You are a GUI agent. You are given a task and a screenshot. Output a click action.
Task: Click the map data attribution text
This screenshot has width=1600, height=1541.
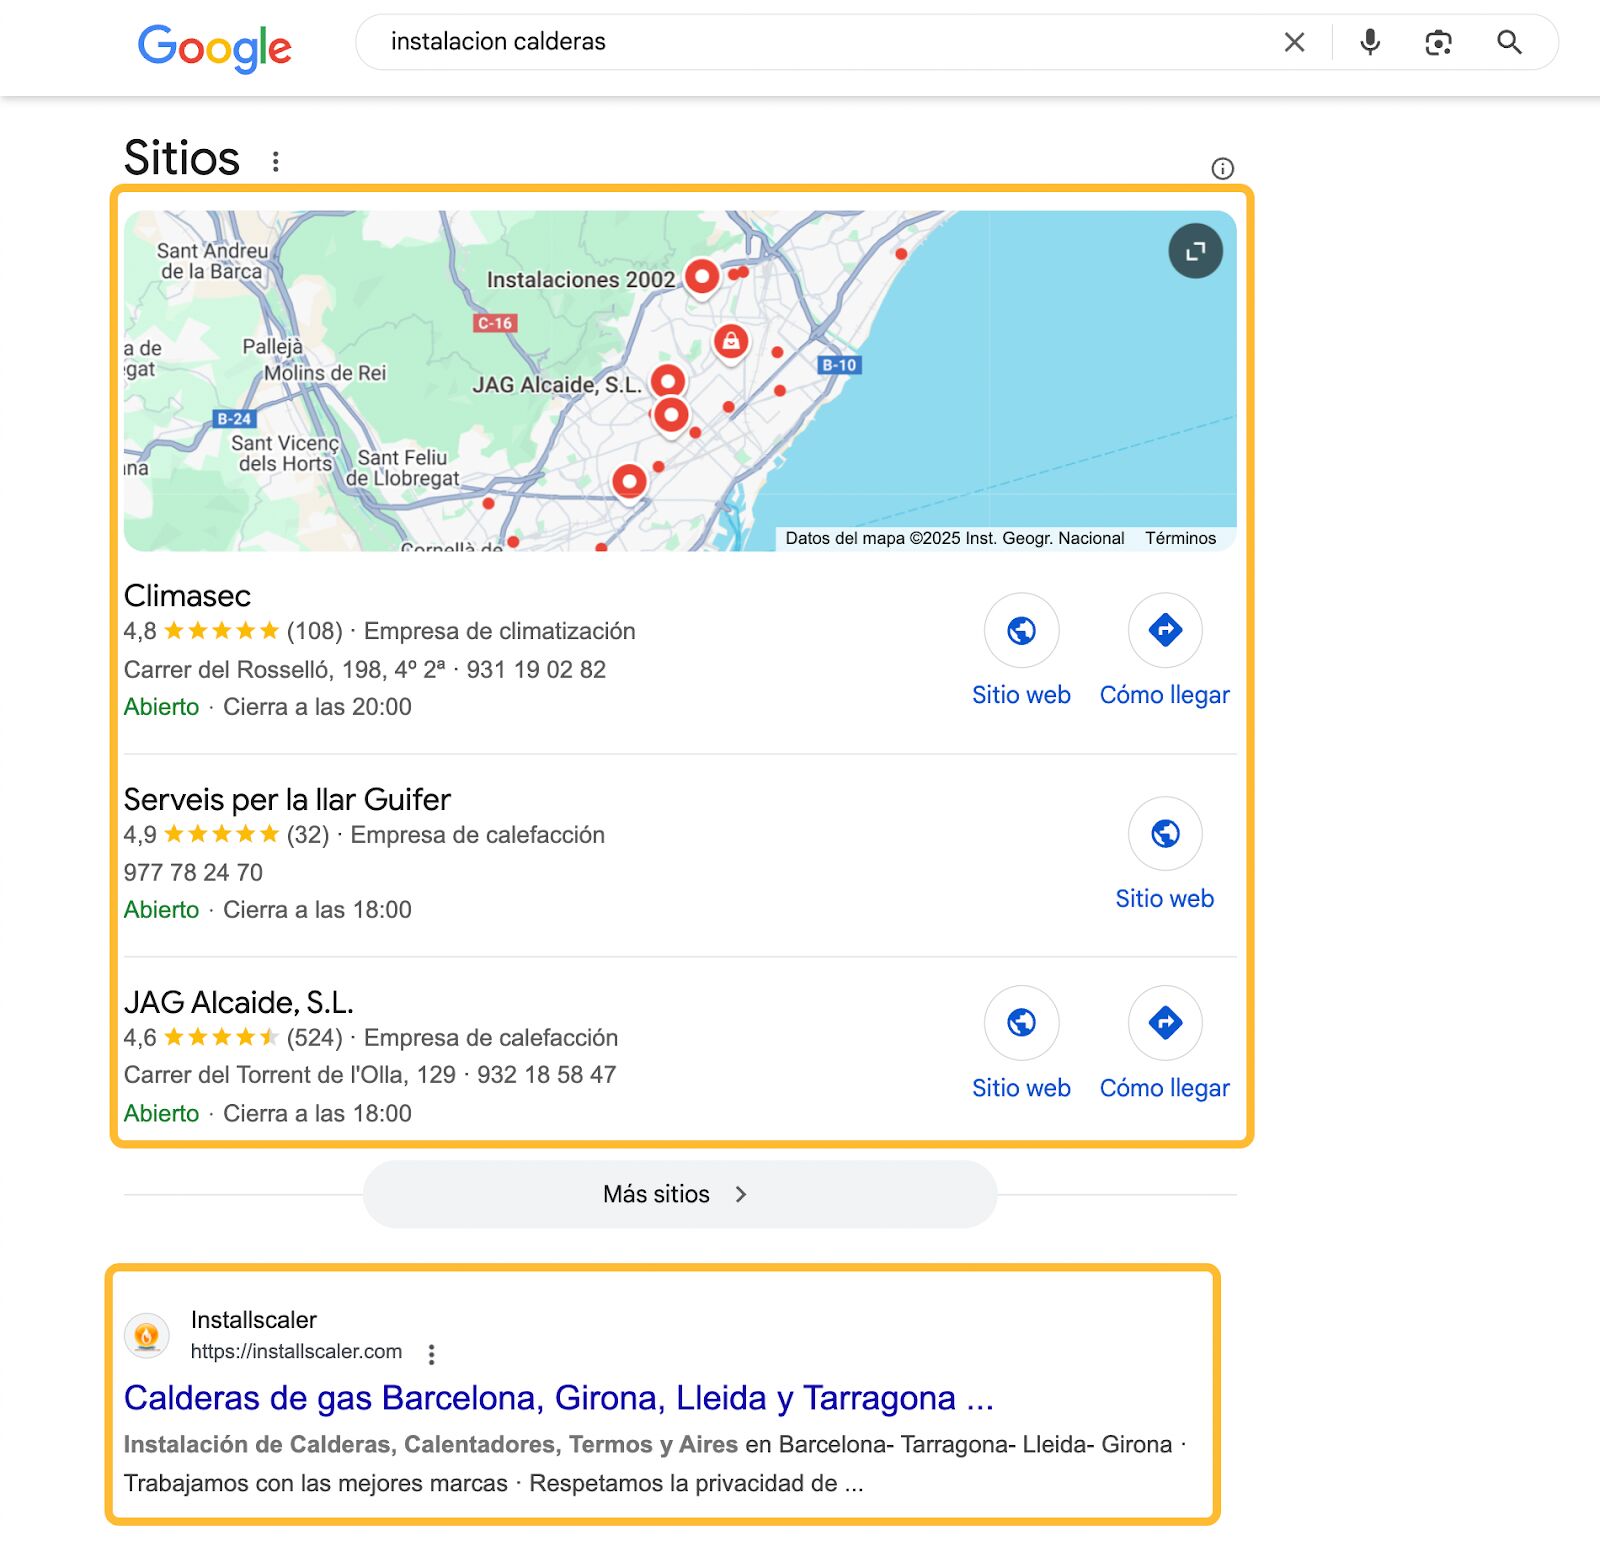pos(955,538)
